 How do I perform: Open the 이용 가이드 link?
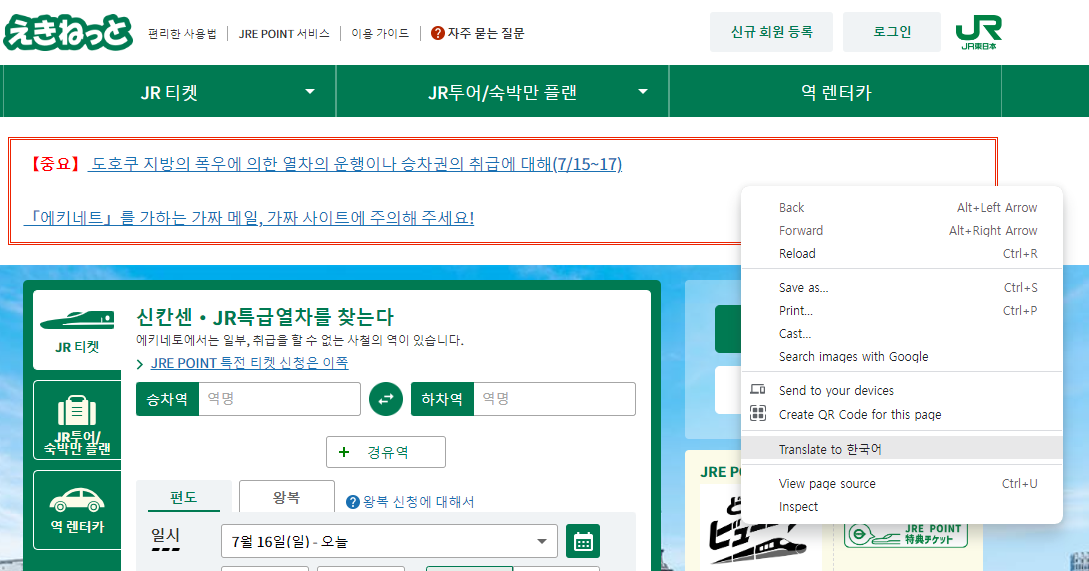coord(380,33)
